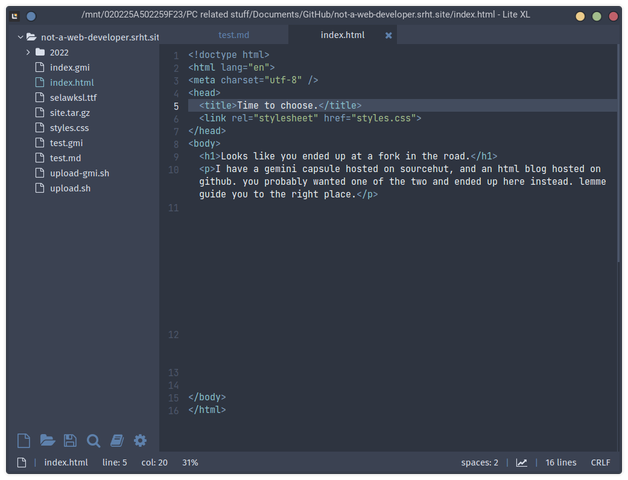Click the h1 'Looks like you ended up' line

348,156
